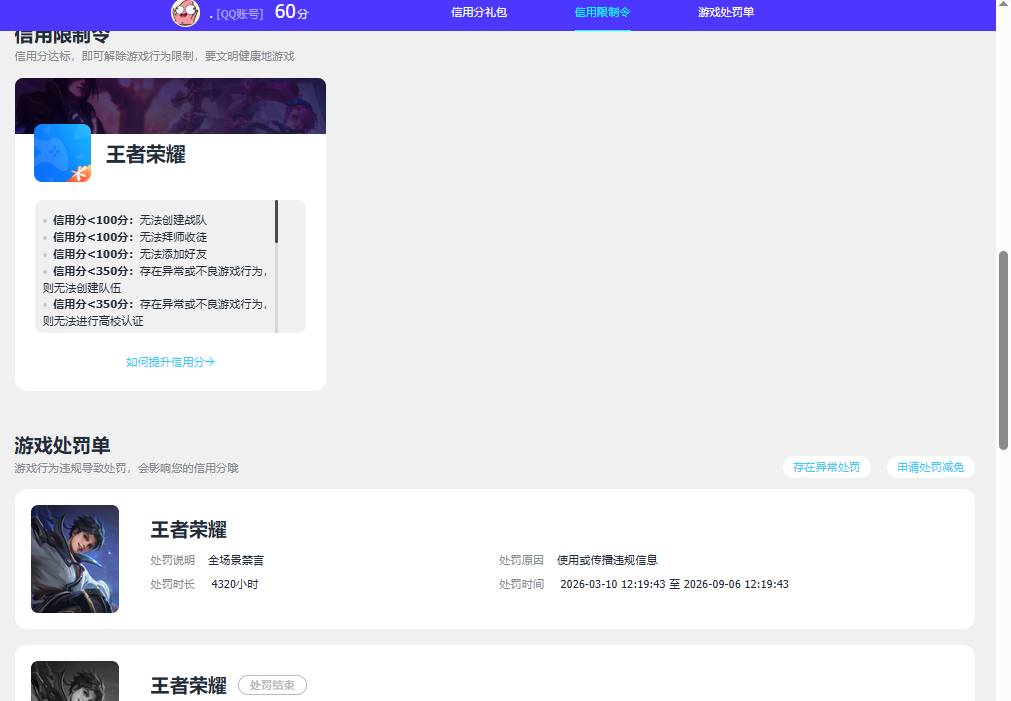
Task: Click the grayscale hero thumbnail of ended penalty
Action: [75, 680]
